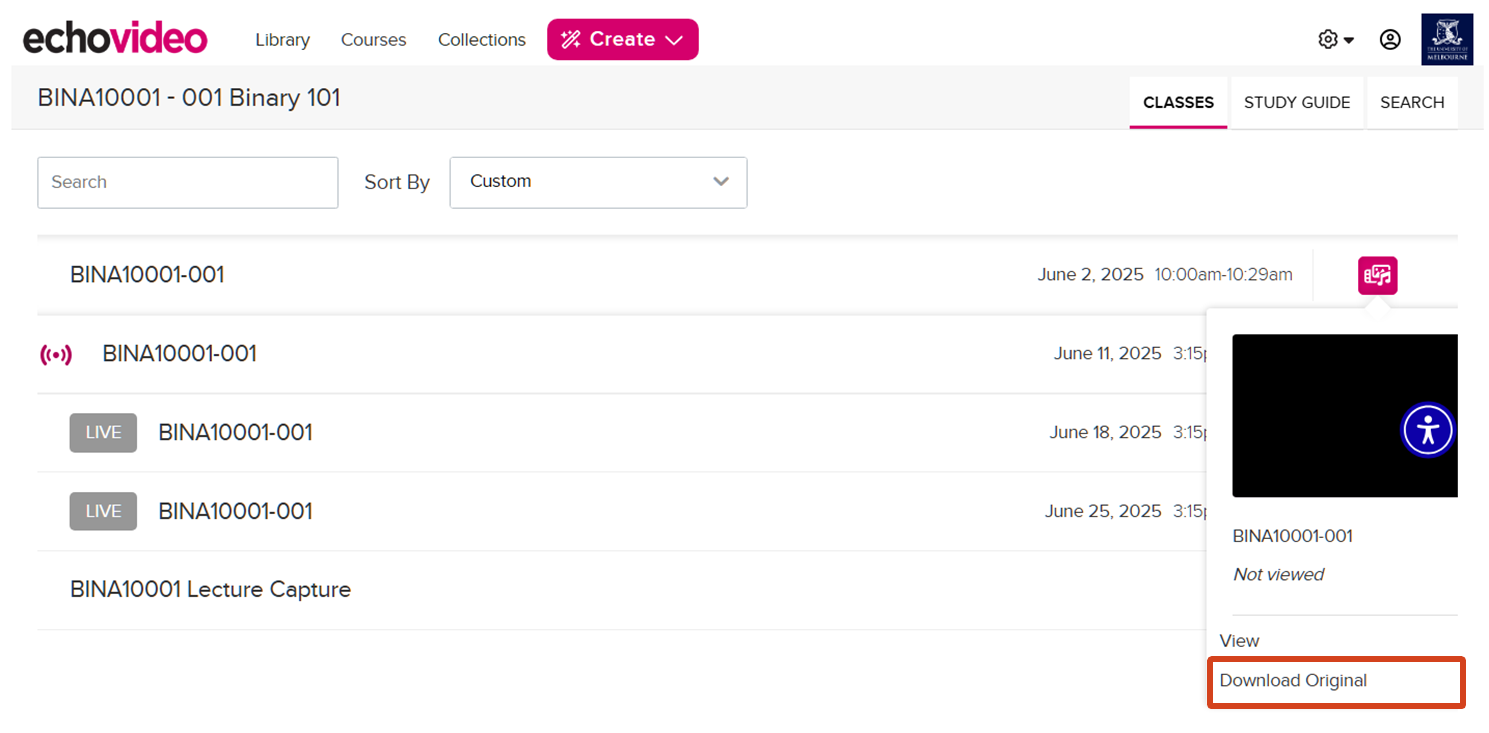Viewport: 1489px width, 733px height.
Task: Select the June 2, 2025 BINA10001-001 class
Action: 147,274
